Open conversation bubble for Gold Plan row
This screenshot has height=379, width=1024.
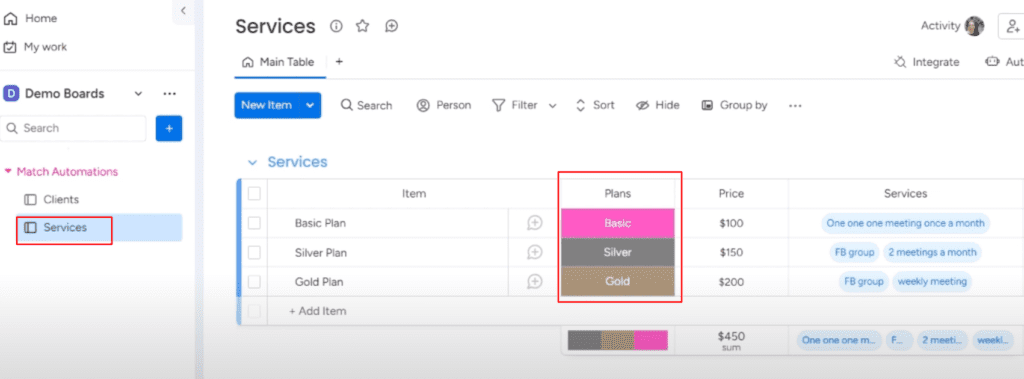[x=535, y=282]
